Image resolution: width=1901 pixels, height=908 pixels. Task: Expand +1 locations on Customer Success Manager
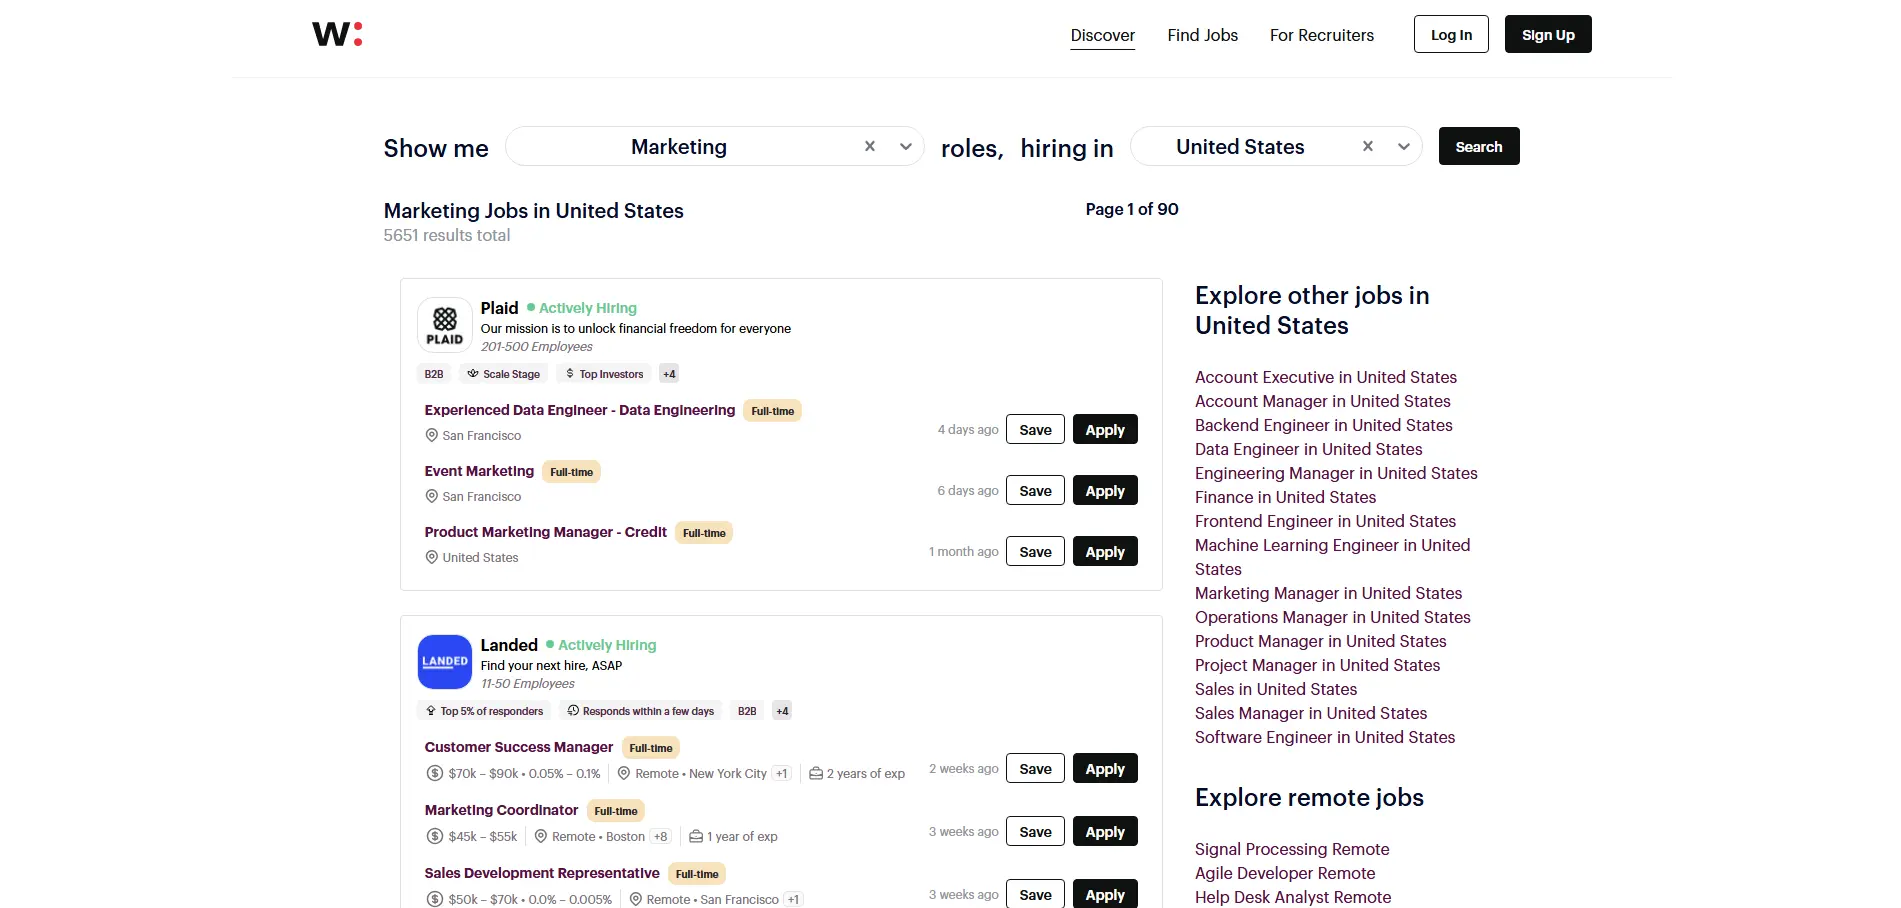(782, 773)
